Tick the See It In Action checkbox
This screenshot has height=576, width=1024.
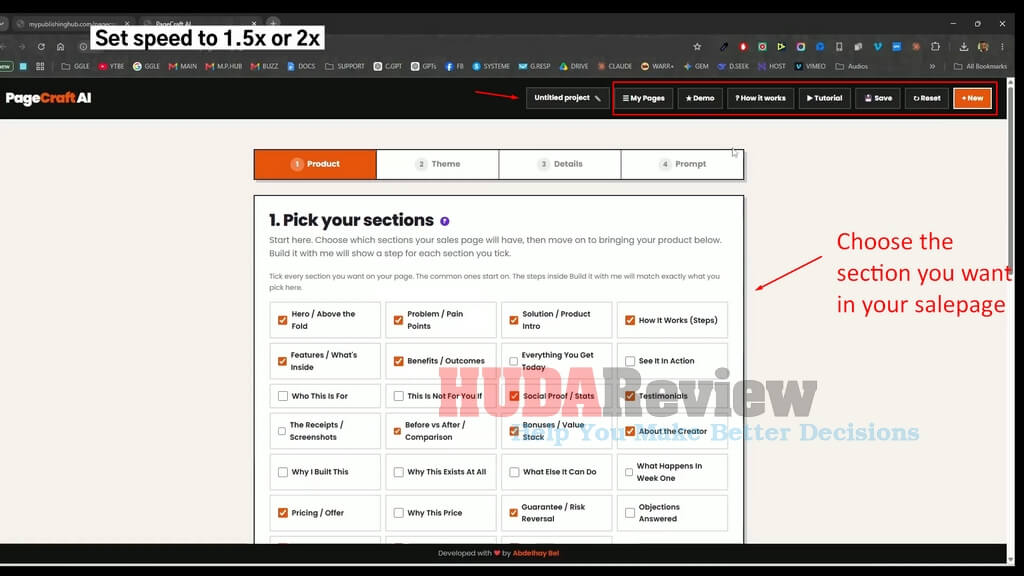point(630,361)
